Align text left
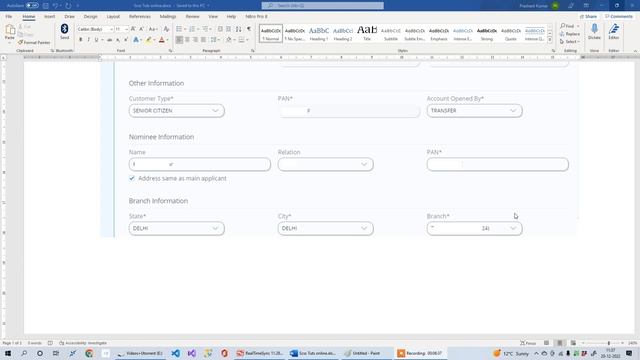Screen dimensions: 640x360 click(x=179, y=40)
